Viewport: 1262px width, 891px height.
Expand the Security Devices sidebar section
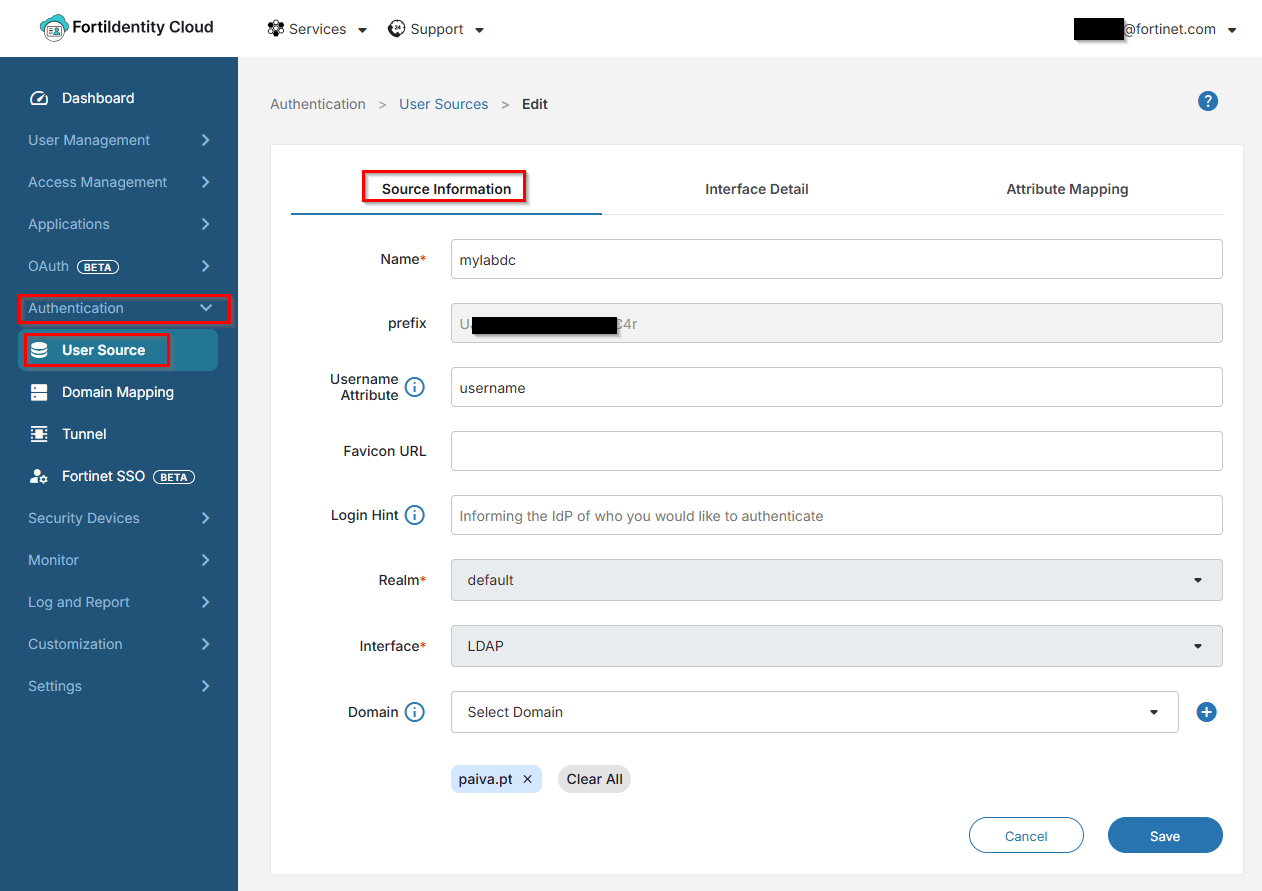[x=119, y=518]
